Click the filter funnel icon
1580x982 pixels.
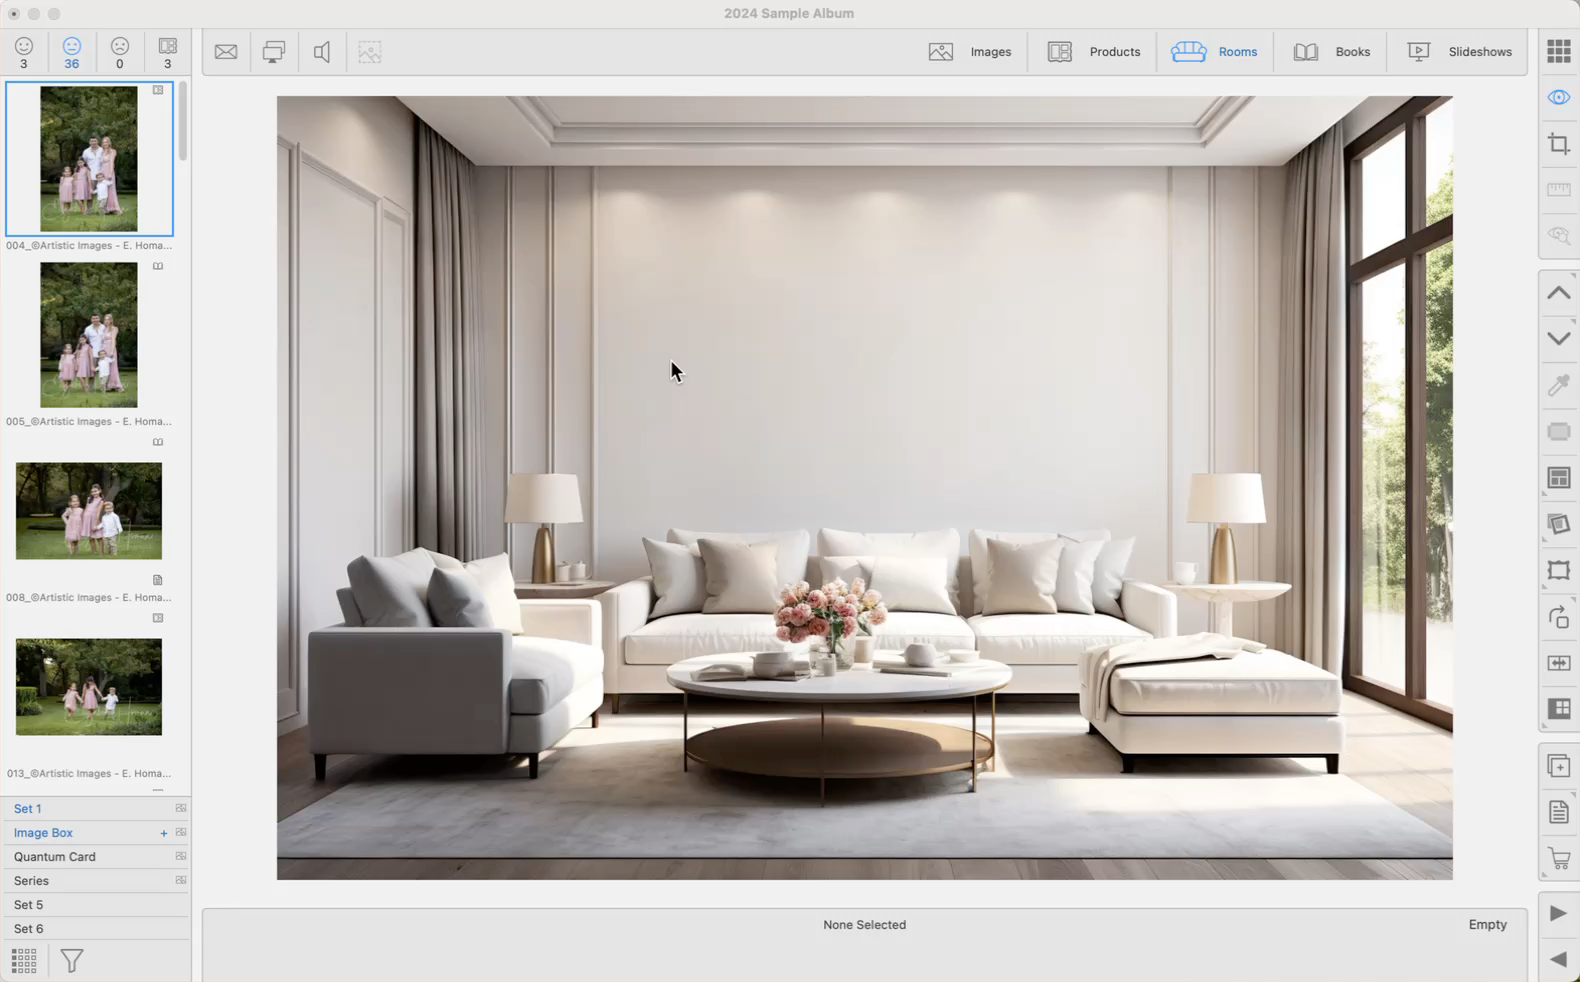72,961
